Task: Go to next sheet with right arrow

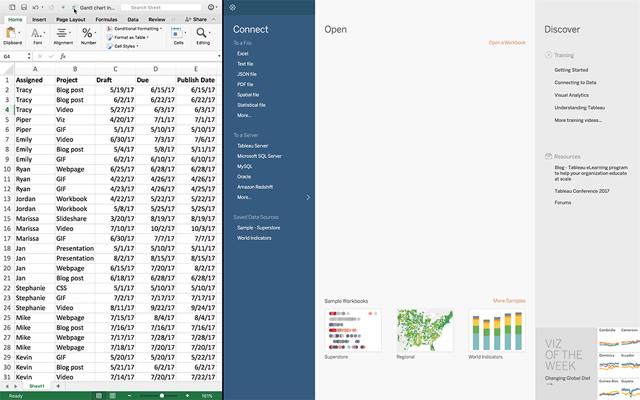Action: 16,386
